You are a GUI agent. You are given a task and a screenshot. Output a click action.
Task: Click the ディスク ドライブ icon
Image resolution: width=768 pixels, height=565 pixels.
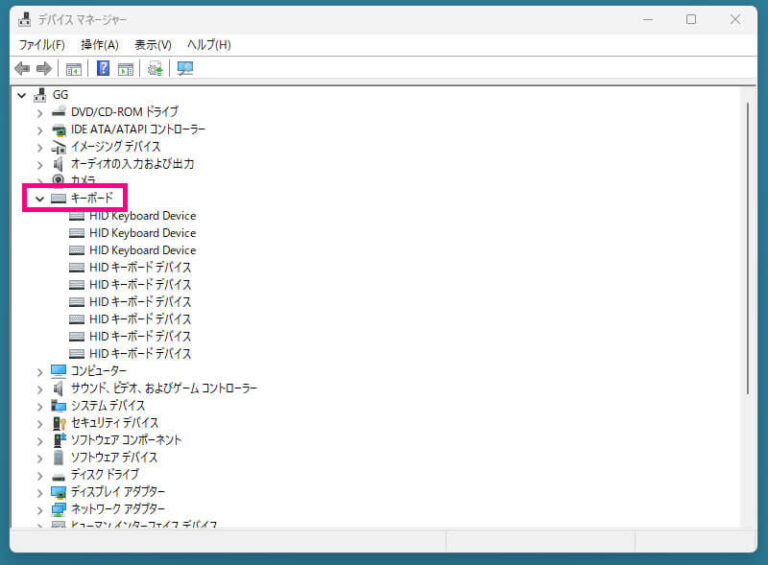tap(59, 476)
